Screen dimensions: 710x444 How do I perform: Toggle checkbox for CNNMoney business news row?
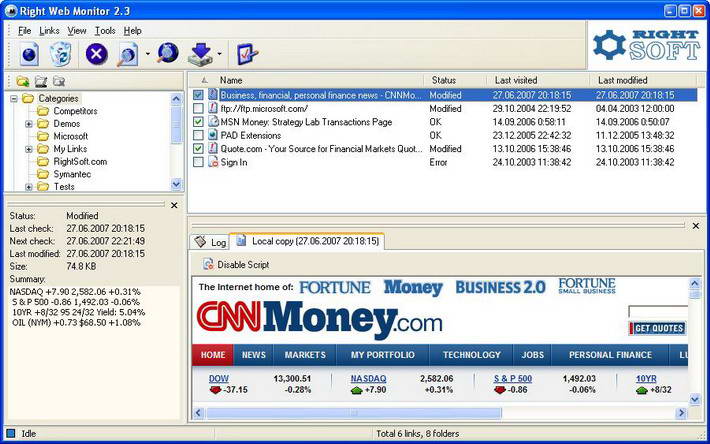(x=198, y=95)
